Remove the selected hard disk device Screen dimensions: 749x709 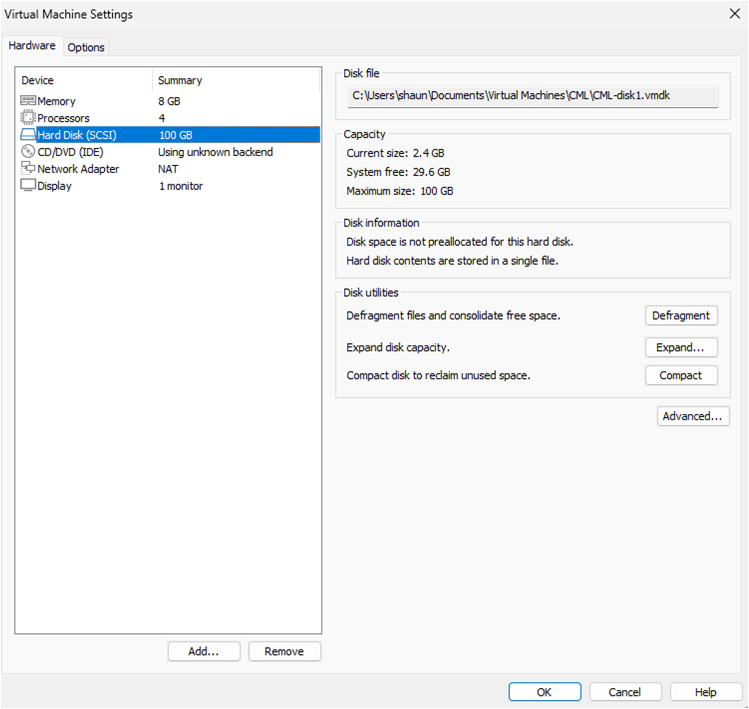pos(284,651)
